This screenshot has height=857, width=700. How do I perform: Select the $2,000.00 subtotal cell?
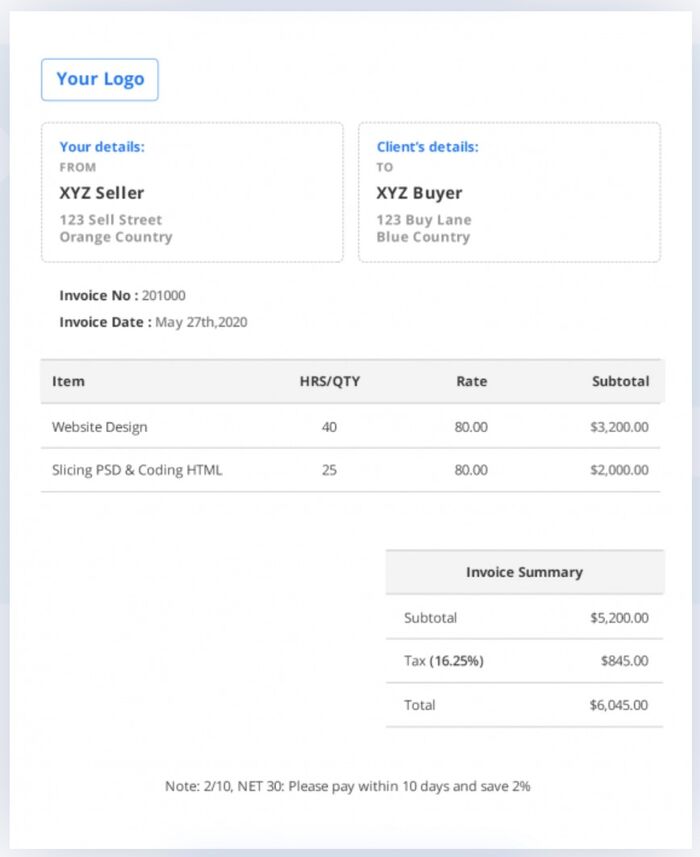click(618, 470)
